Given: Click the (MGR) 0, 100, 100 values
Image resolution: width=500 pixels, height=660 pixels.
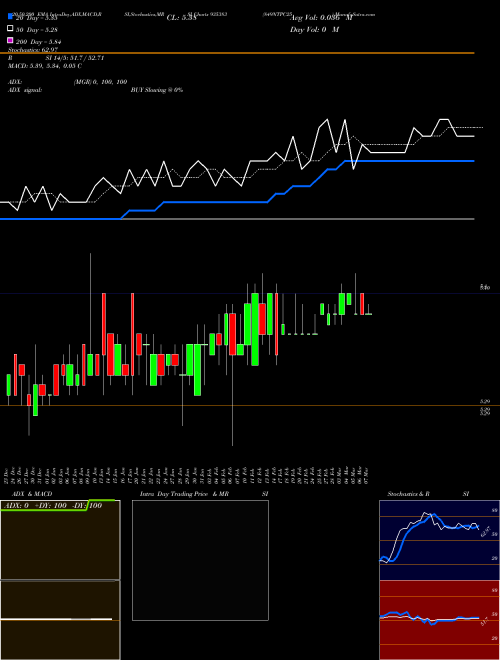Looking at the screenshot, I should (100, 82).
